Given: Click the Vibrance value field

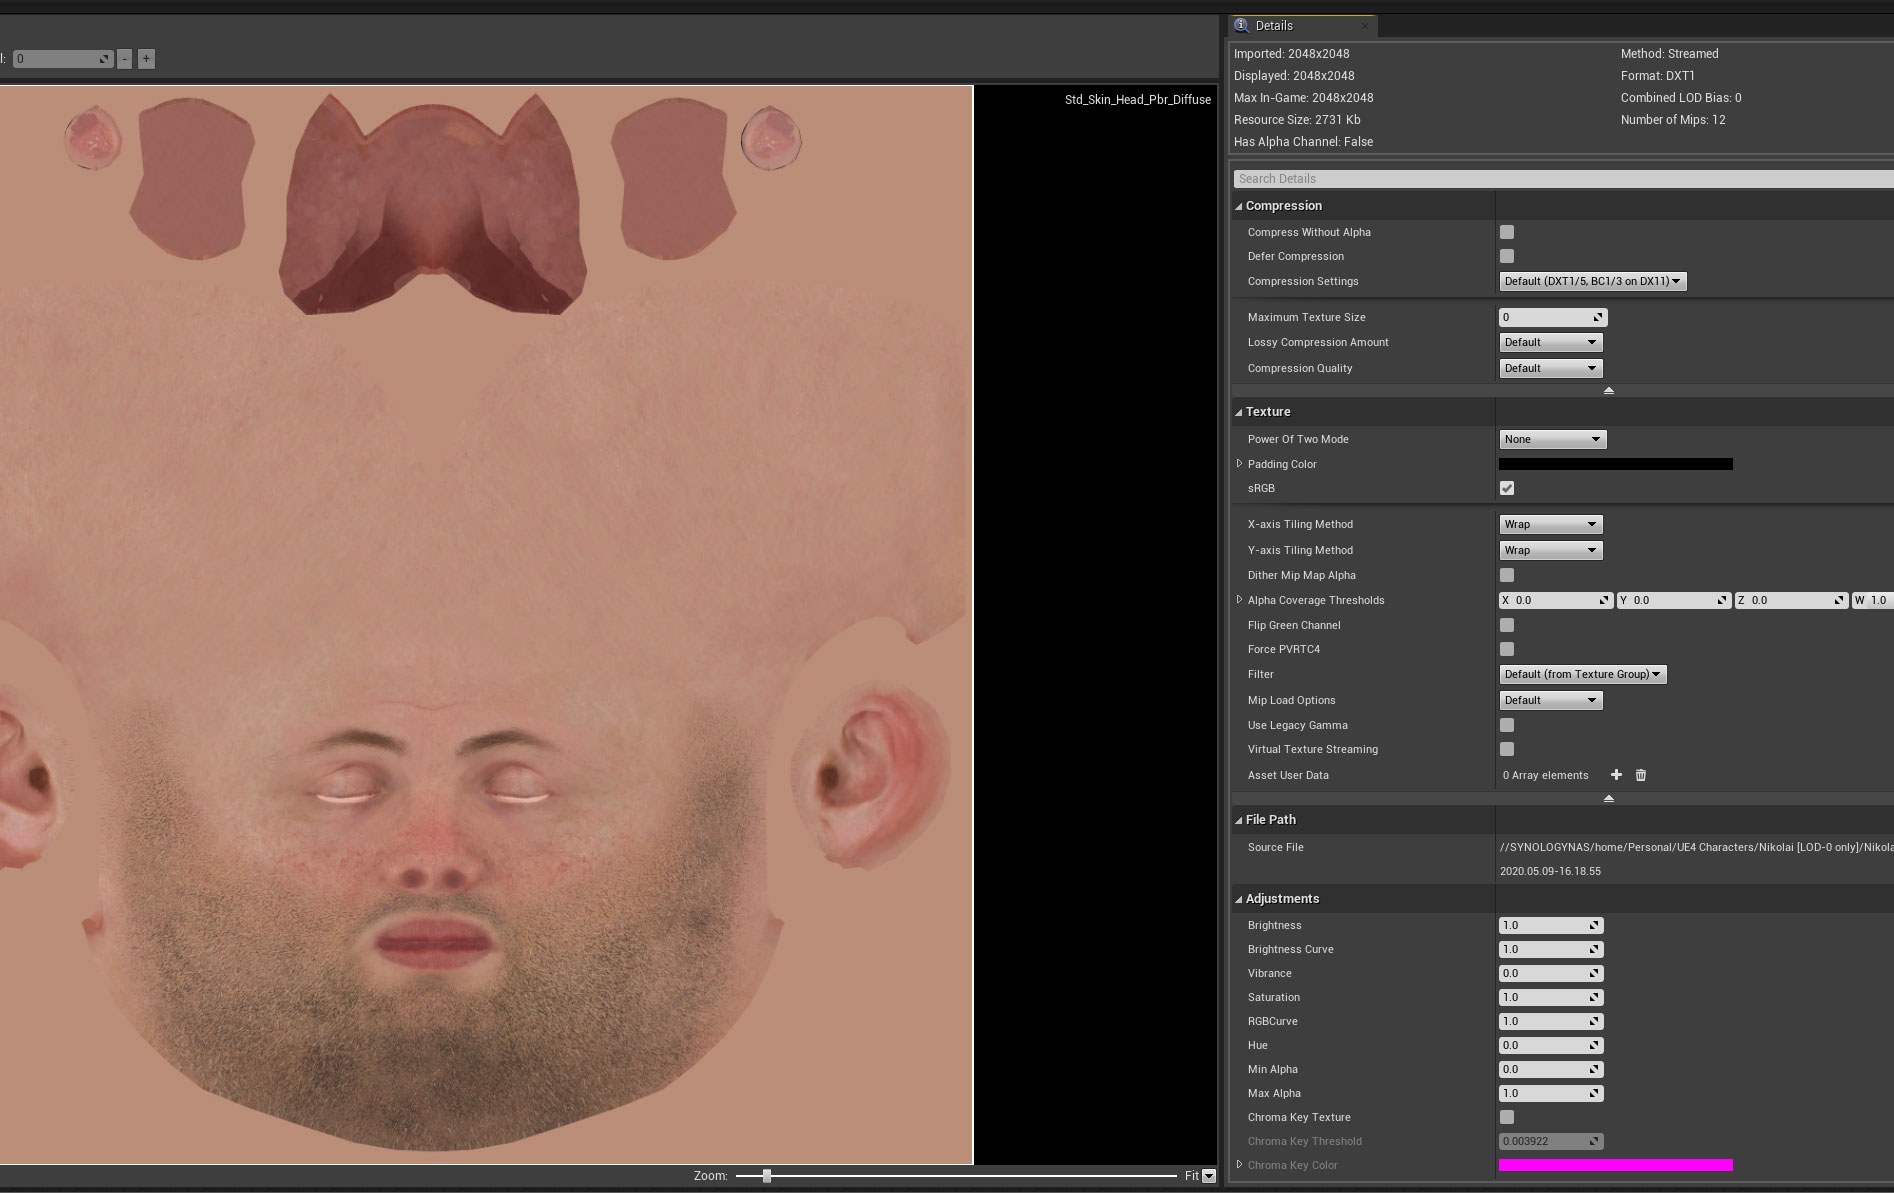Looking at the screenshot, I should [1550, 973].
